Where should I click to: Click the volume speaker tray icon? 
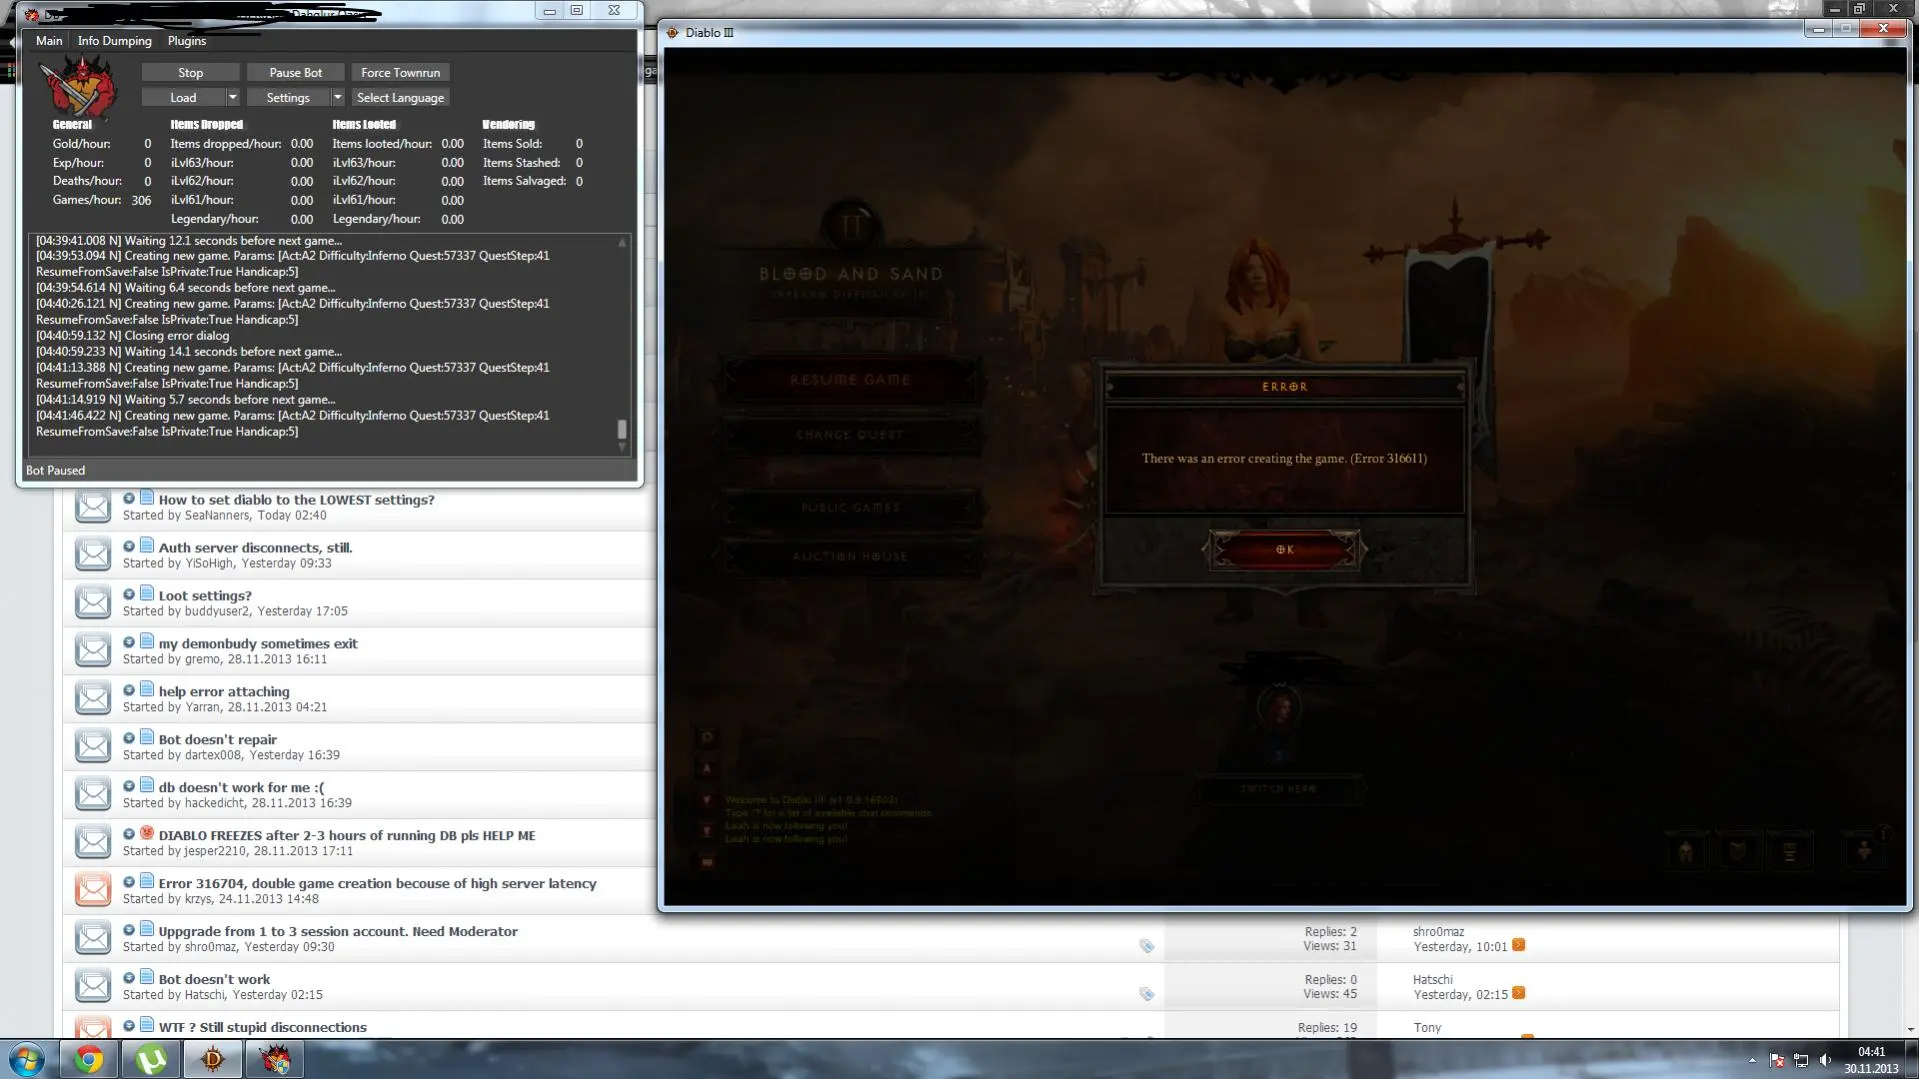point(1825,1060)
